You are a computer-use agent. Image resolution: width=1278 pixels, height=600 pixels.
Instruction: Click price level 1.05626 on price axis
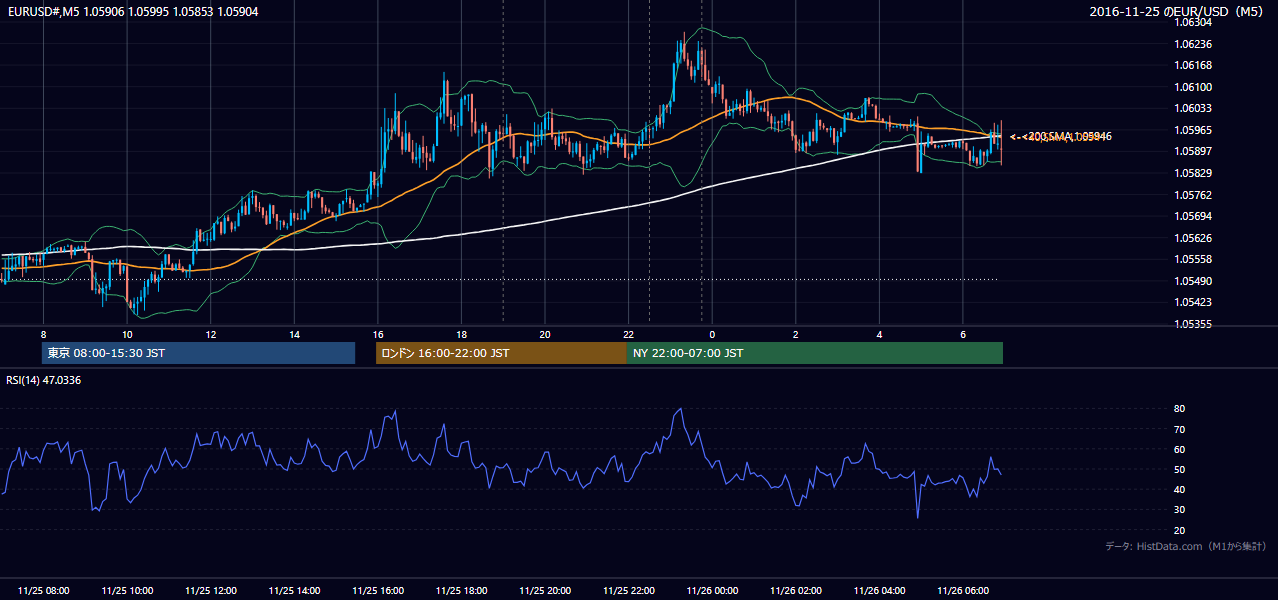coord(1194,238)
